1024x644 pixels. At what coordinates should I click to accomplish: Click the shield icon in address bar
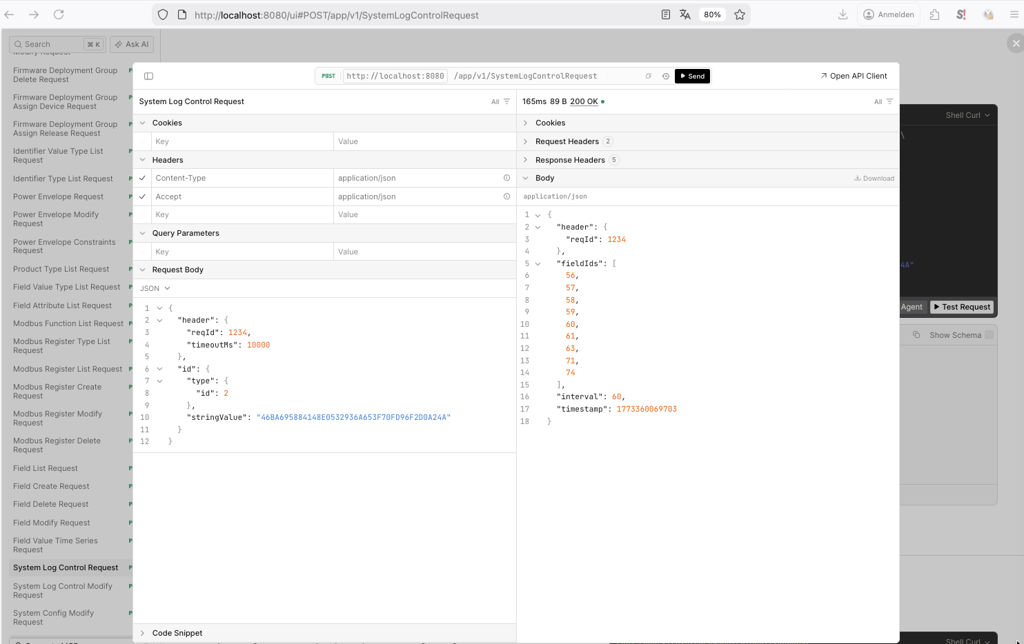coord(163,14)
